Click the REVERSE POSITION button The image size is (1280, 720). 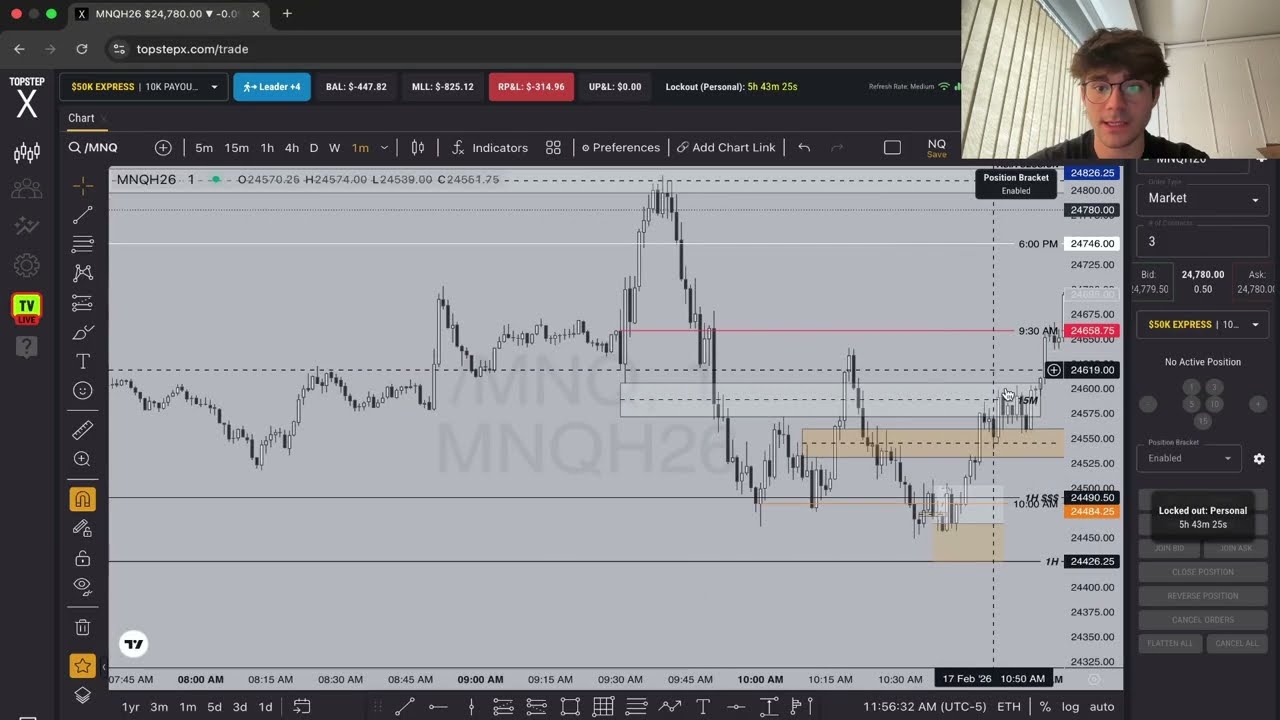click(1203, 596)
